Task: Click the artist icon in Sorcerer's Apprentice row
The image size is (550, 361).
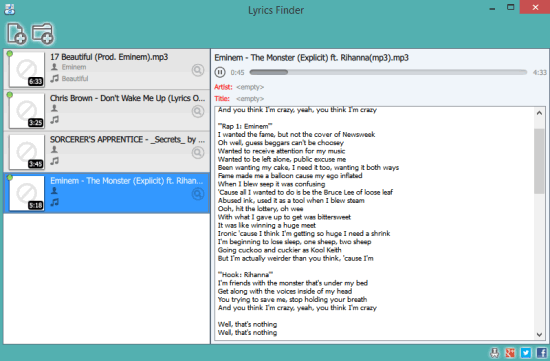Action: [x=54, y=149]
